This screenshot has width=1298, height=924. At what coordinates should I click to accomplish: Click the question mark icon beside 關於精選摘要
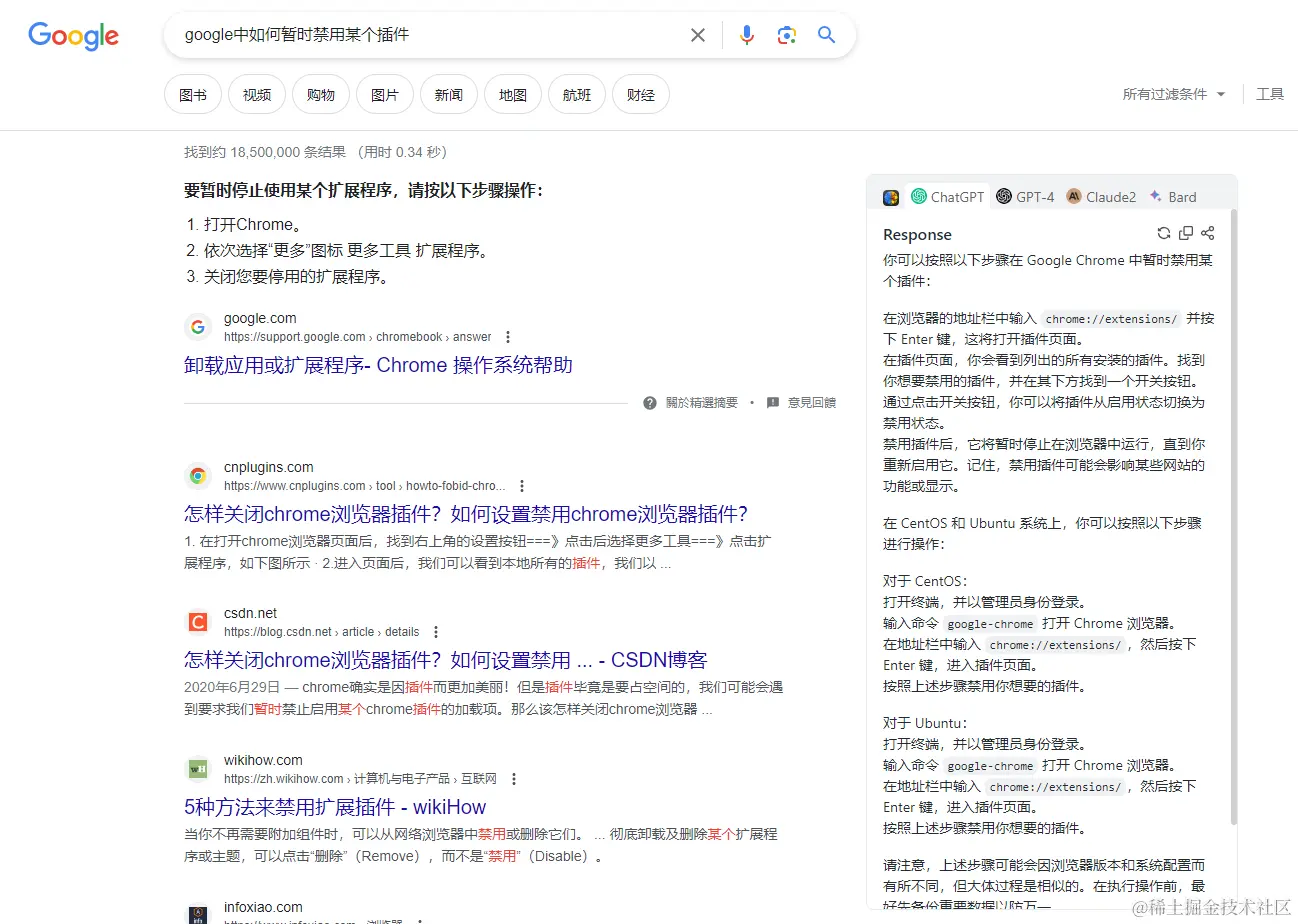click(x=650, y=403)
